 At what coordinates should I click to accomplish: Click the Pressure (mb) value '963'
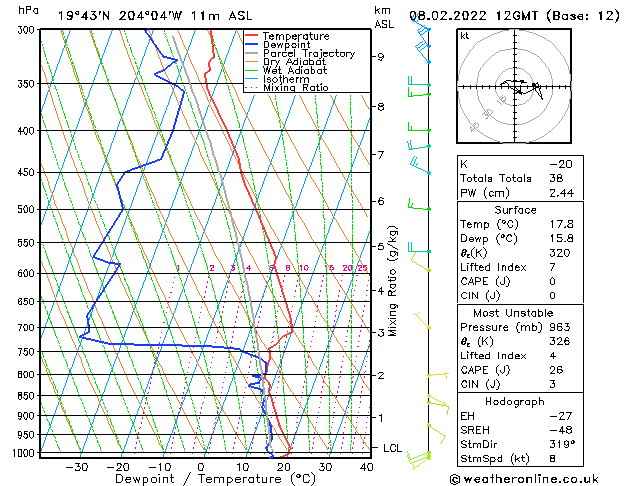[x=560, y=327]
